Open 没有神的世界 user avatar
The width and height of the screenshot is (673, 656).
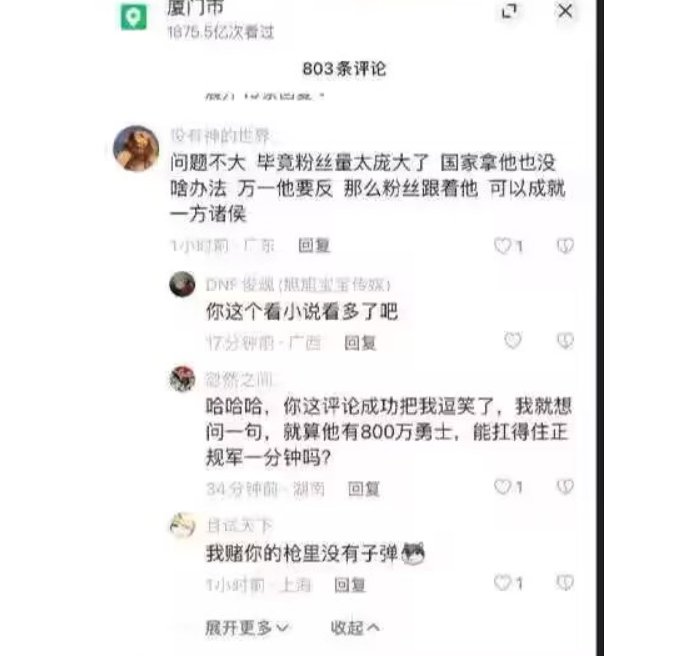(136, 148)
